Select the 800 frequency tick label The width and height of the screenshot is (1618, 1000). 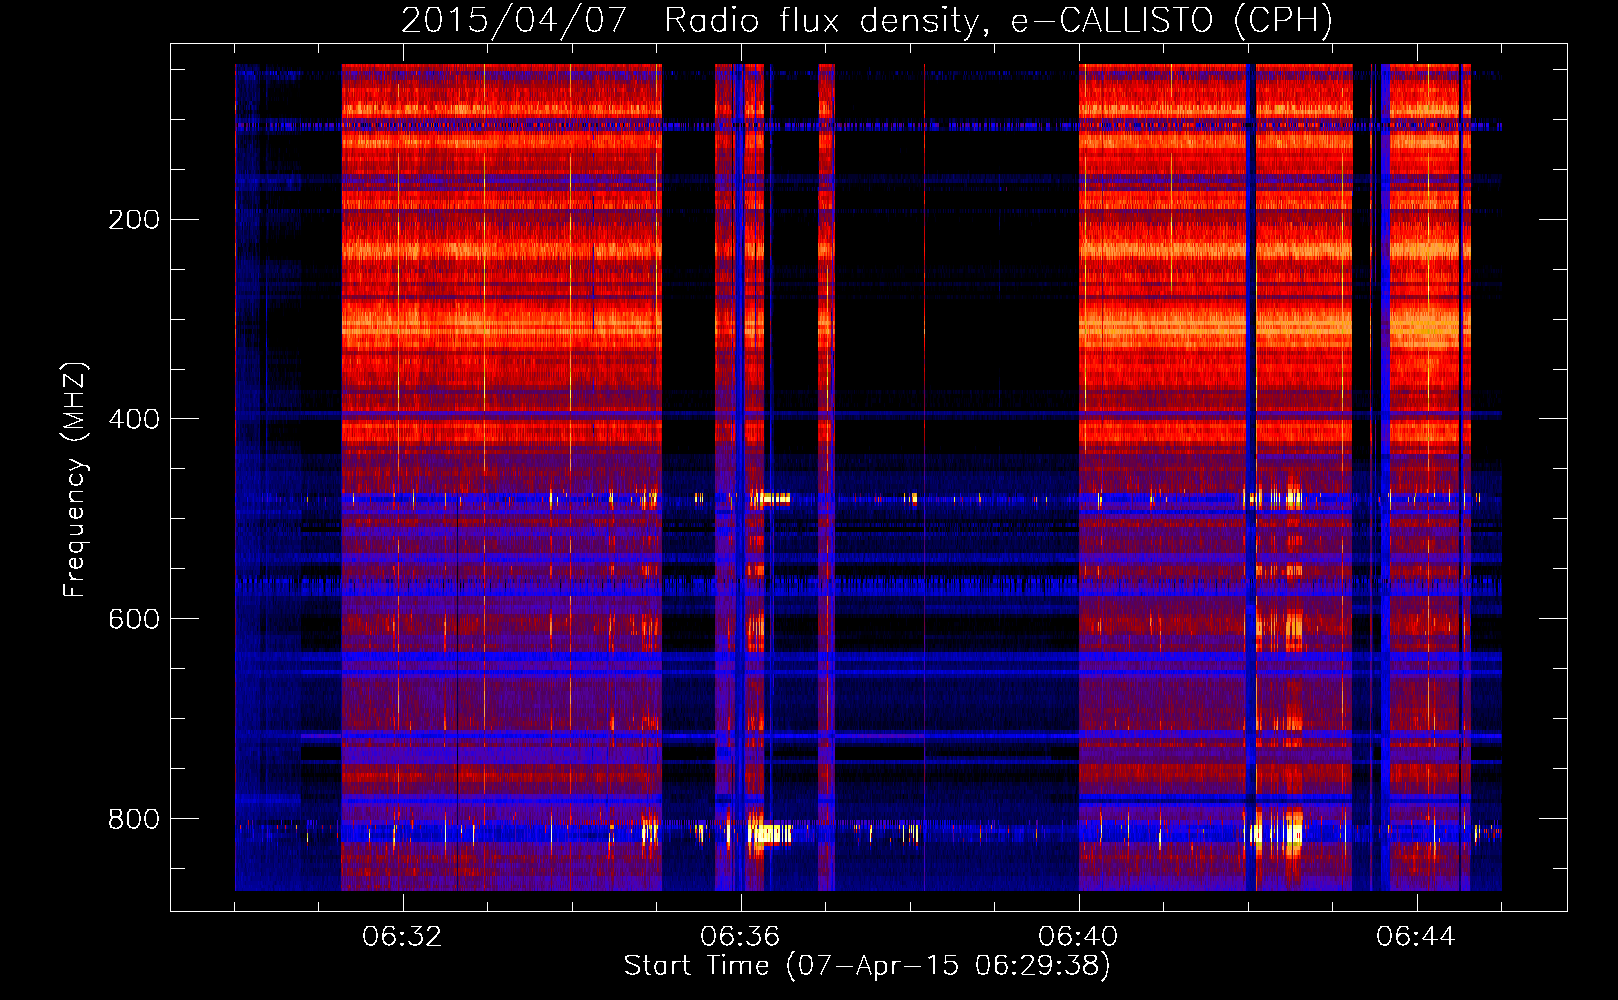coord(134,819)
